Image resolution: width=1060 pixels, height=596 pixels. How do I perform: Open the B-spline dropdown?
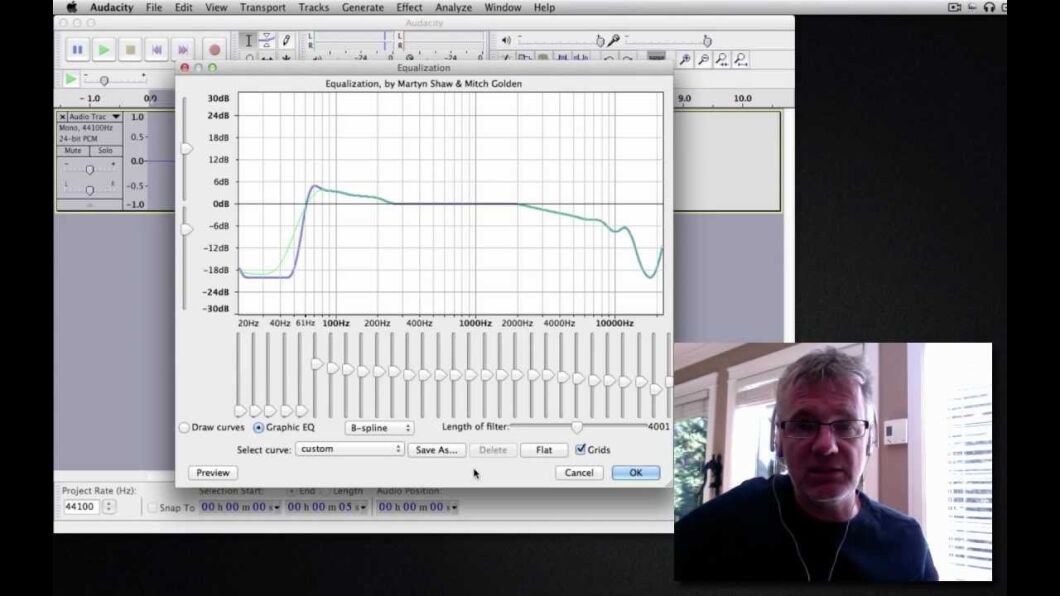380,427
